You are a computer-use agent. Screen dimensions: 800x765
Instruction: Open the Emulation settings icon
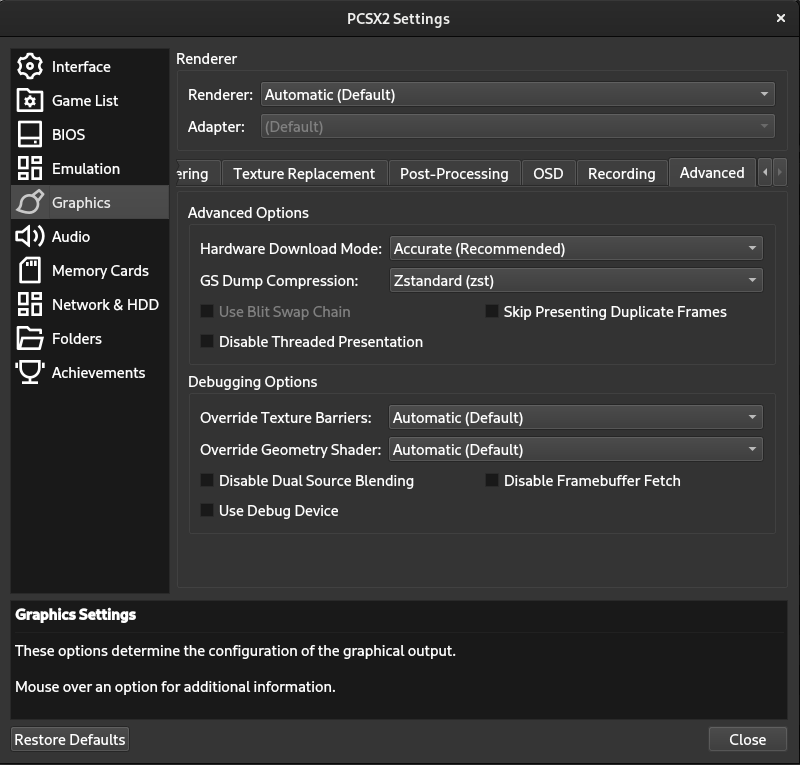point(29,168)
